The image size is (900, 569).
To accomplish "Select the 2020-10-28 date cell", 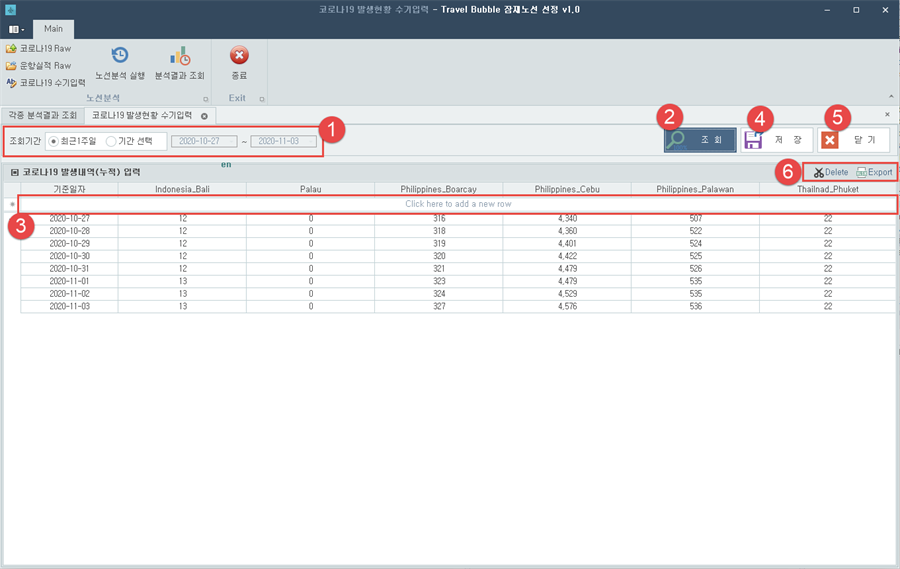I will (69, 231).
